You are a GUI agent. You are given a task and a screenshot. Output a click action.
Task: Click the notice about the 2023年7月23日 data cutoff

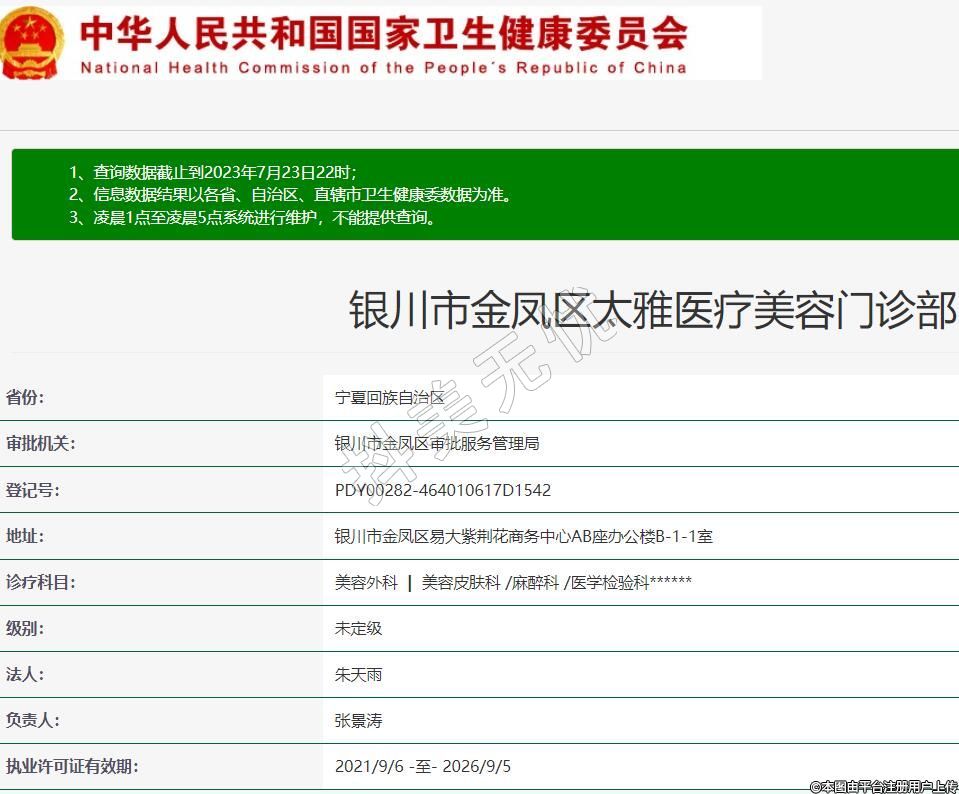(x=212, y=172)
